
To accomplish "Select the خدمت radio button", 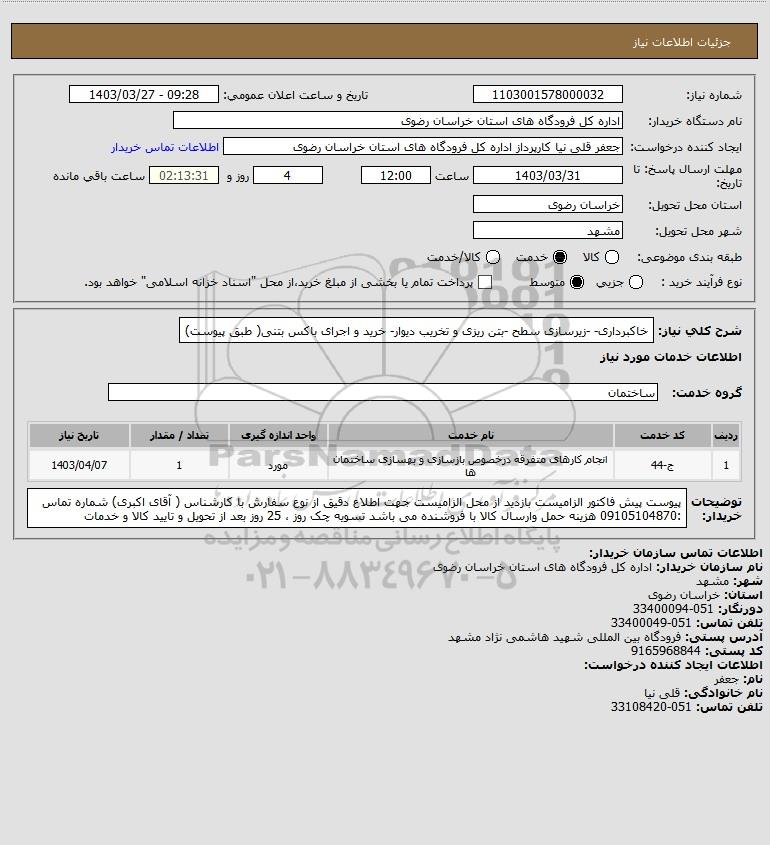I will [560, 258].
